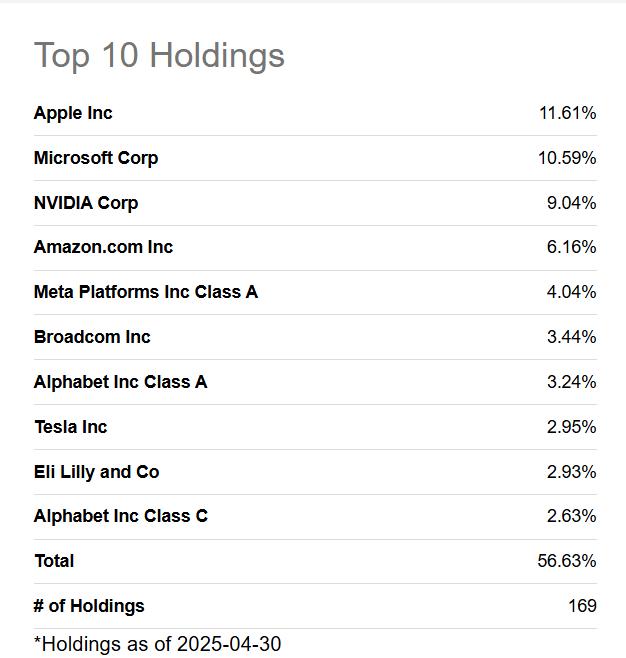Select the Apple Inc holding name
This screenshot has width=626, height=658.
73,113
